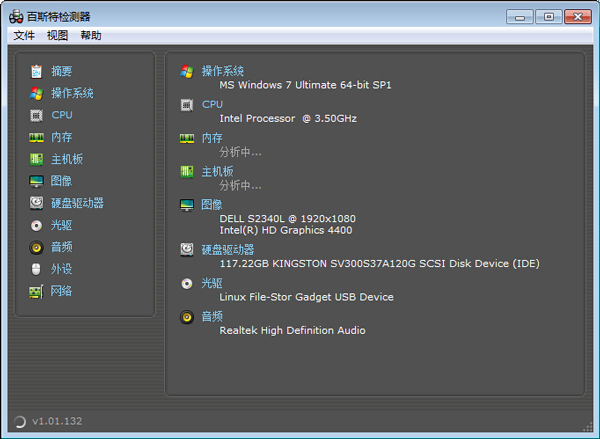Viewport: 600px width, 439px height.
Task: Open 硬盘驱动器 heading link in summary
Action: click(x=228, y=250)
